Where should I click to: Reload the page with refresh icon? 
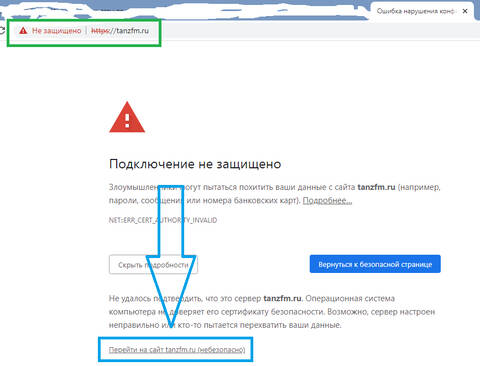2,31
